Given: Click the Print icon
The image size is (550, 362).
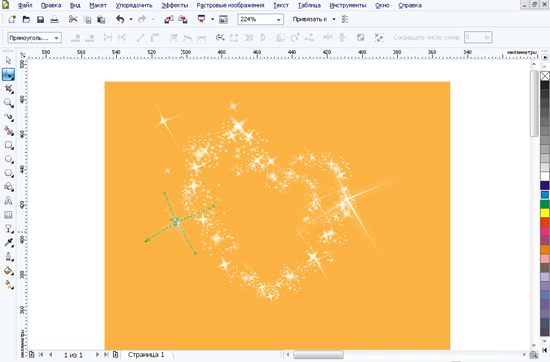Looking at the screenshot, I should tap(54, 19).
